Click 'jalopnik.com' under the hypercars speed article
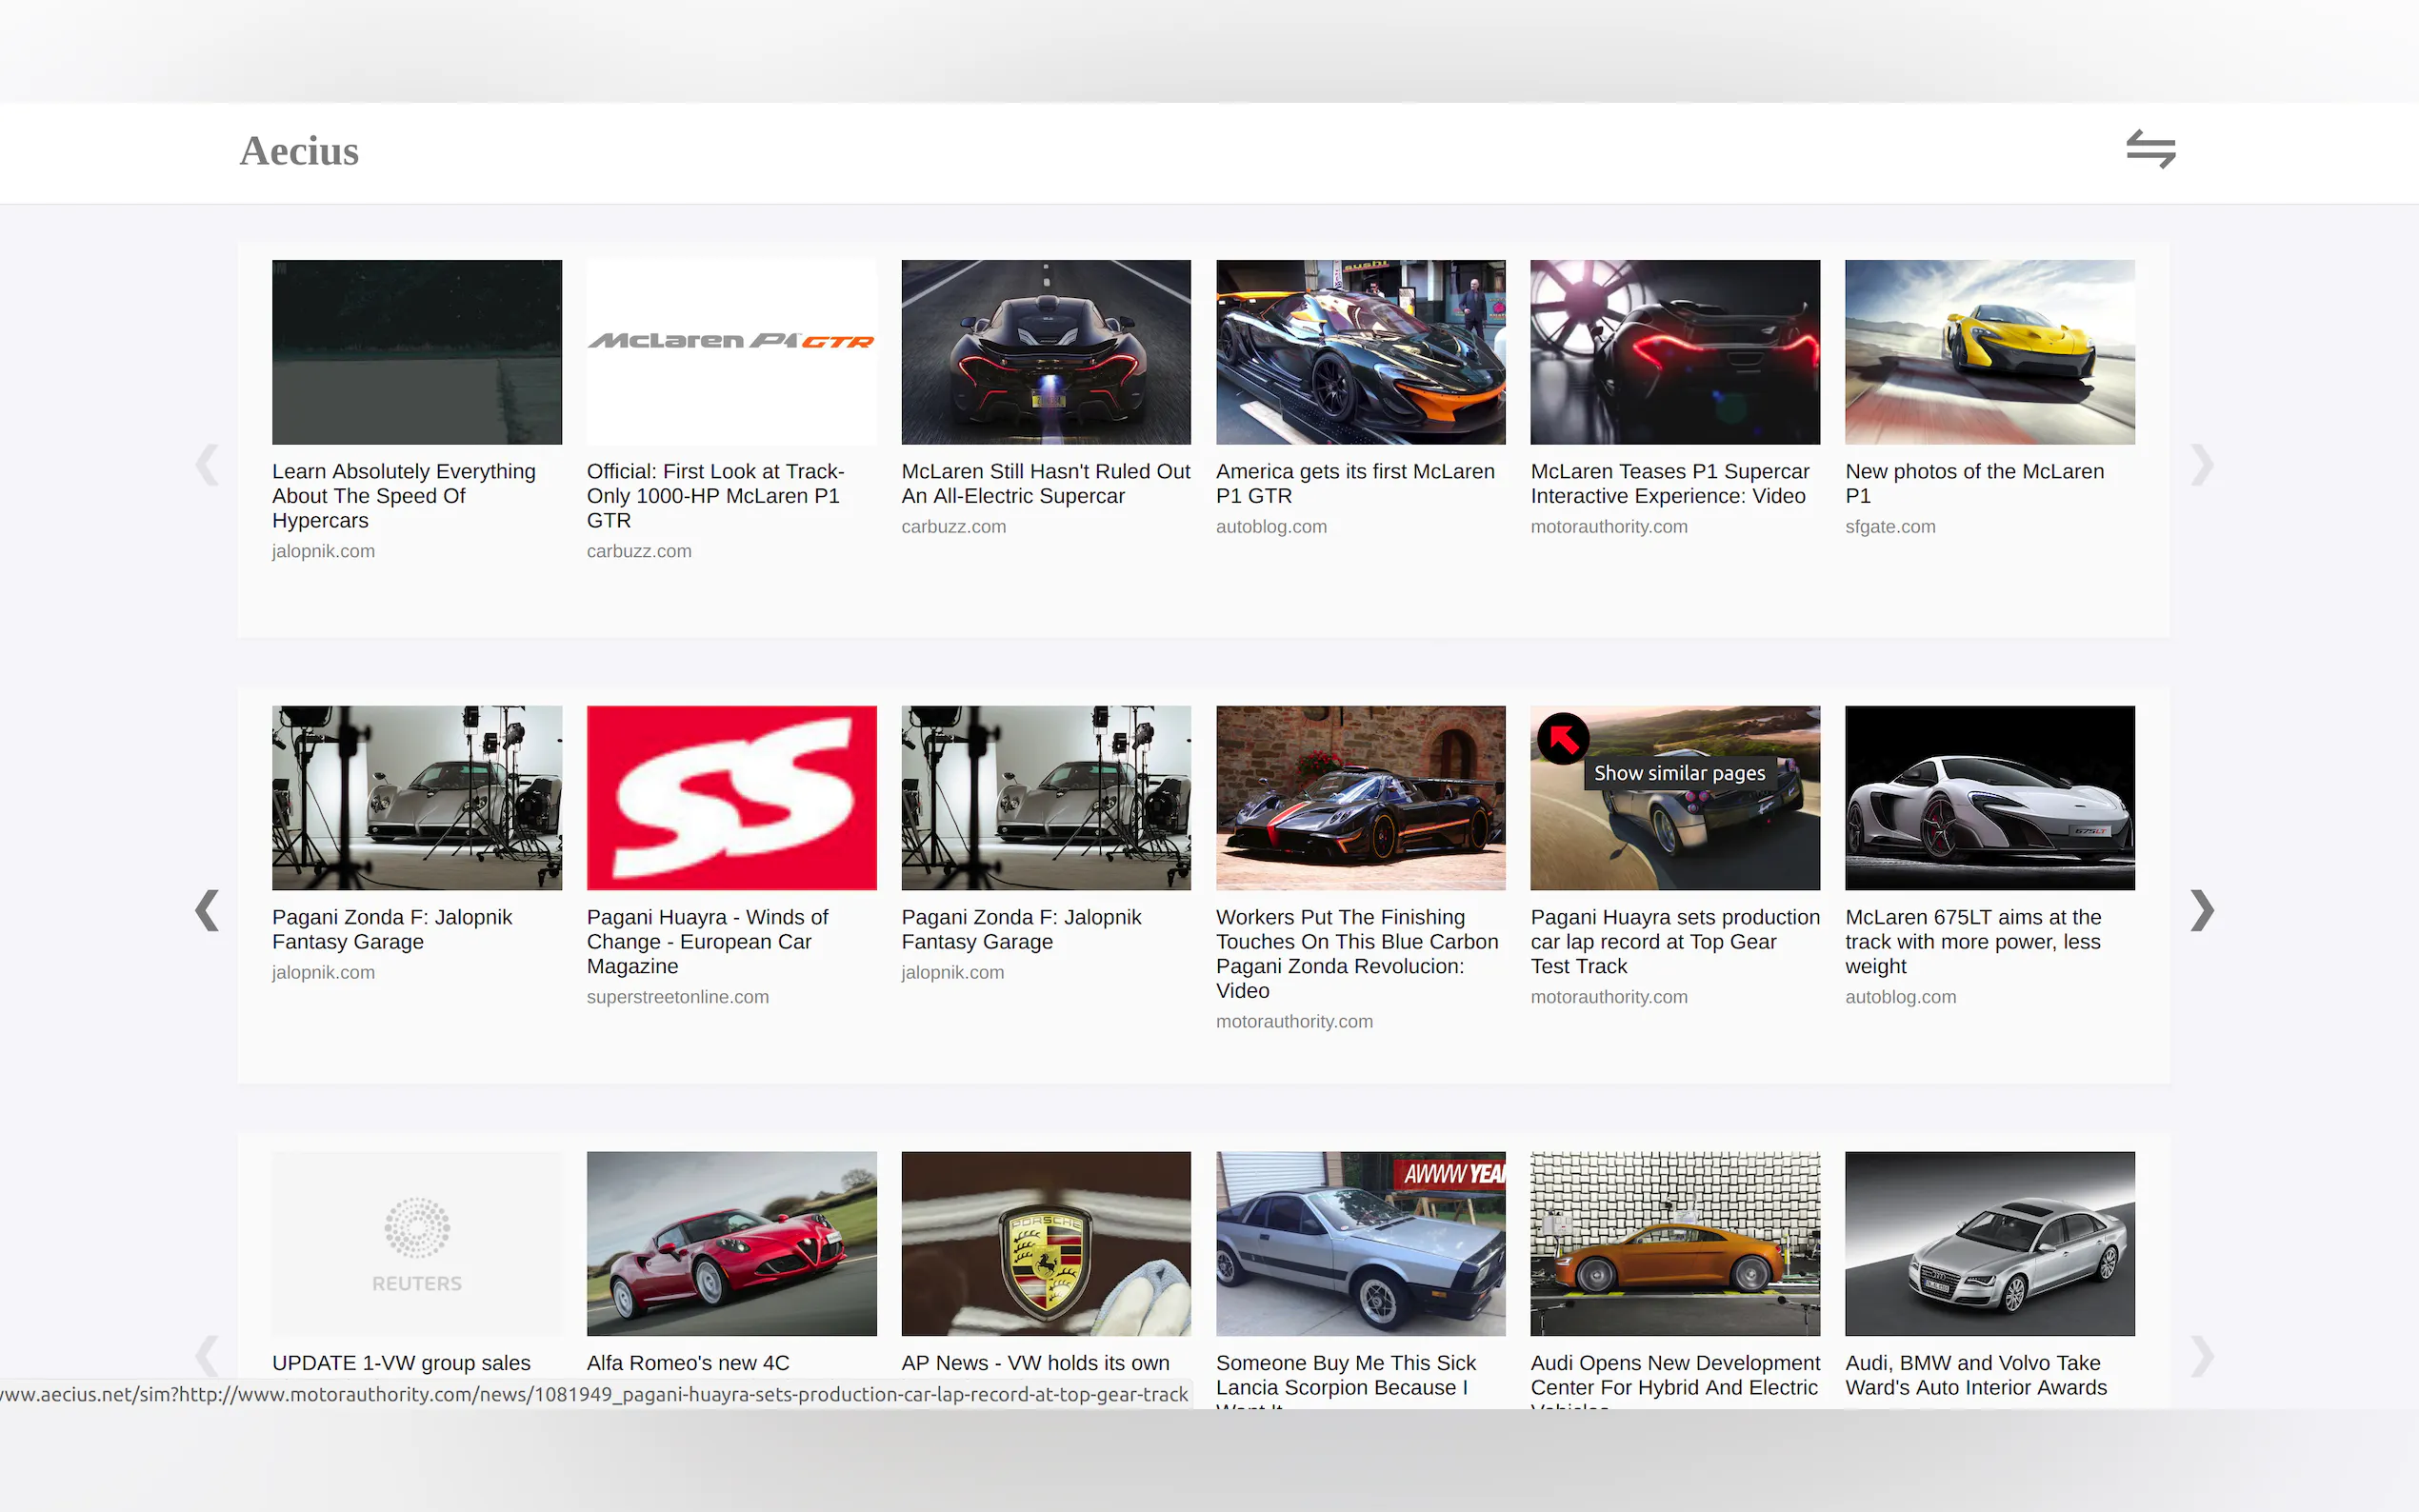This screenshot has height=1512, width=2419. [x=323, y=551]
